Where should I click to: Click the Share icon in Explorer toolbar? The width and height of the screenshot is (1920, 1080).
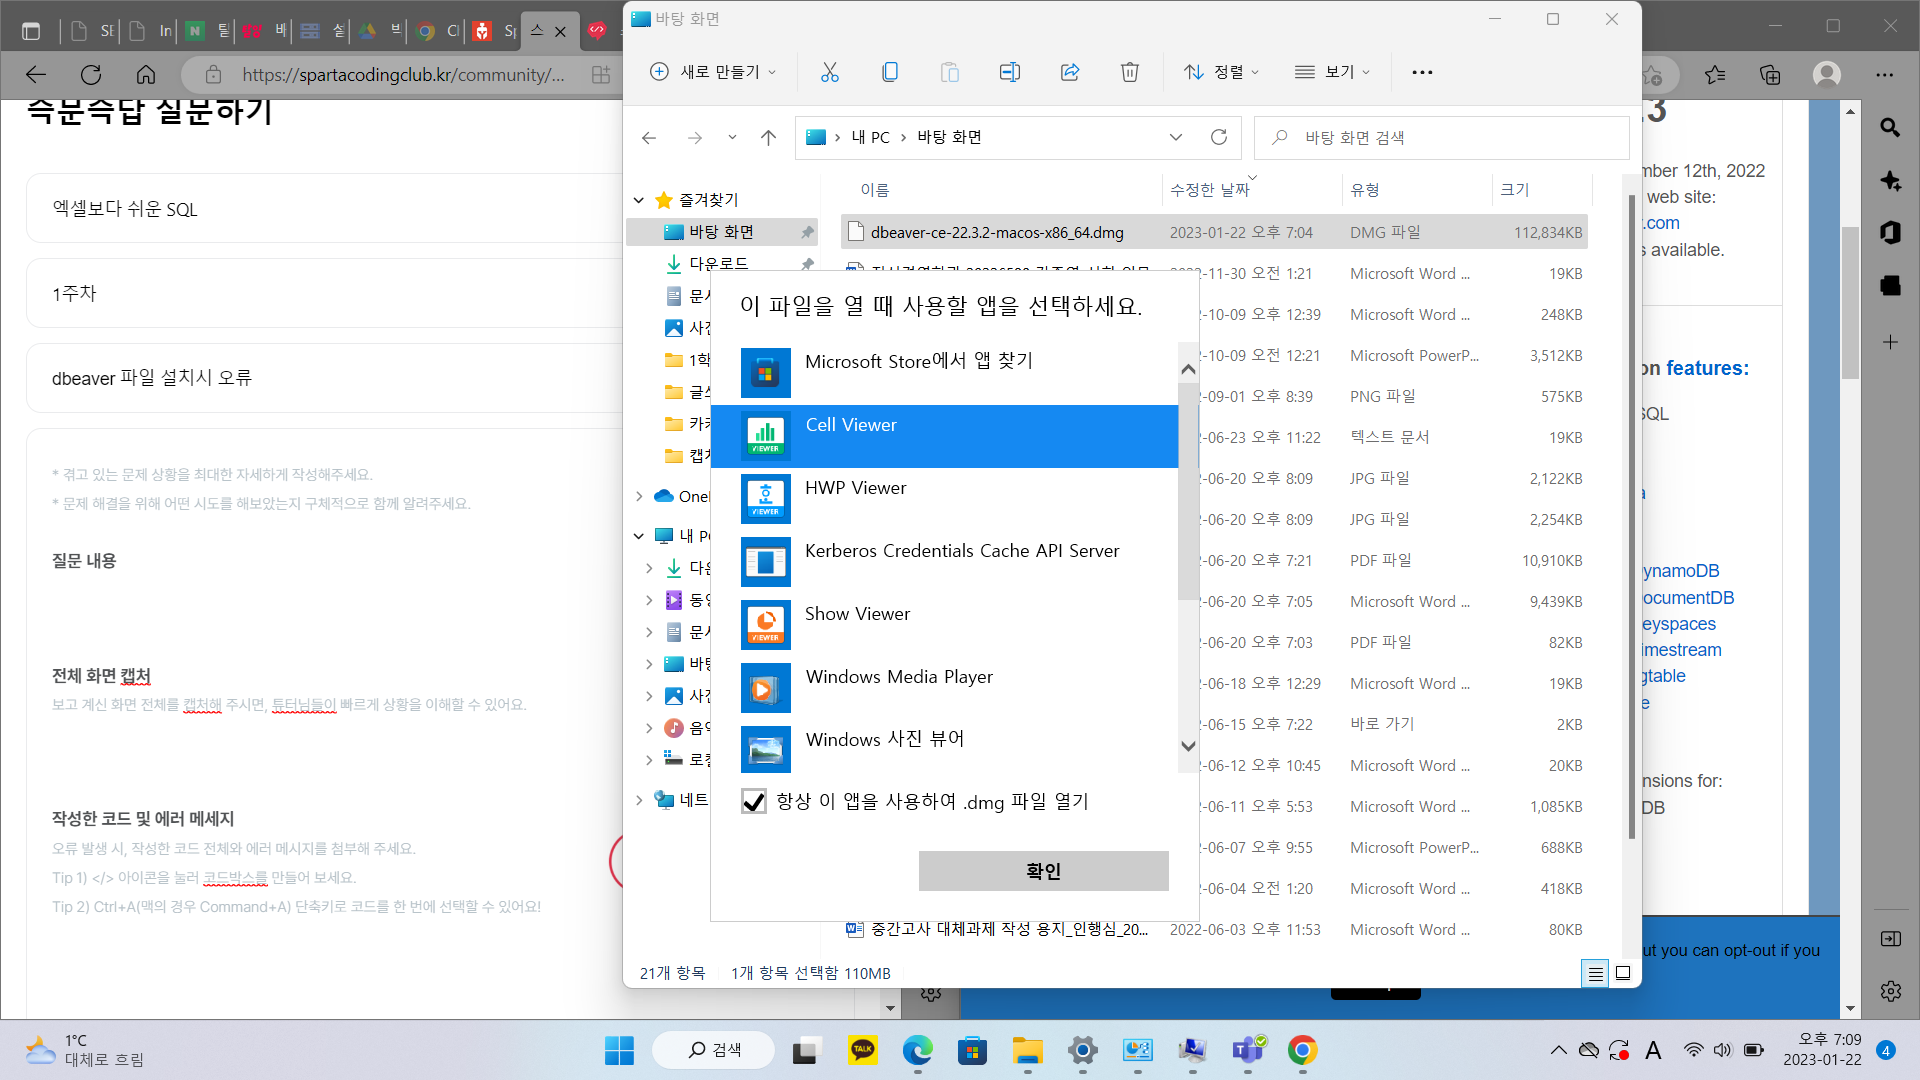[x=1070, y=72]
